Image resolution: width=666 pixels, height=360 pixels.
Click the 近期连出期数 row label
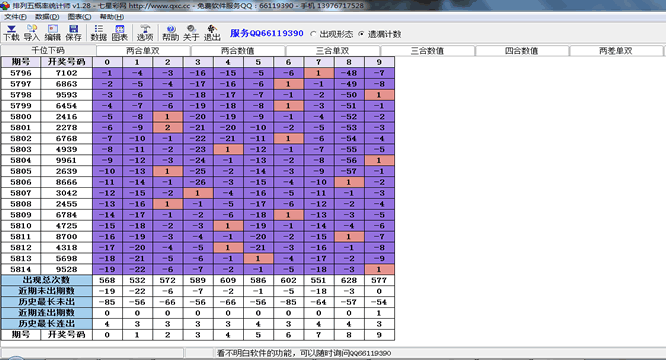[x=46, y=313]
